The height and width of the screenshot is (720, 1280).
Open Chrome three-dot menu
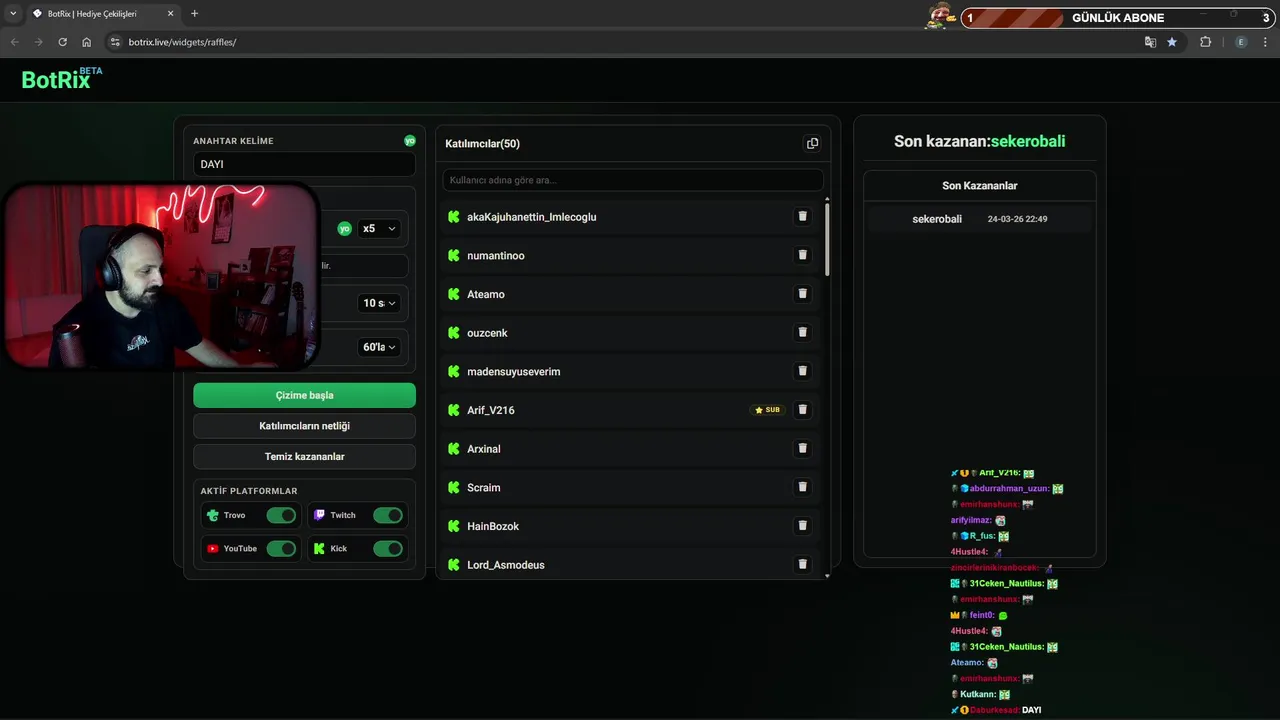(x=1266, y=42)
